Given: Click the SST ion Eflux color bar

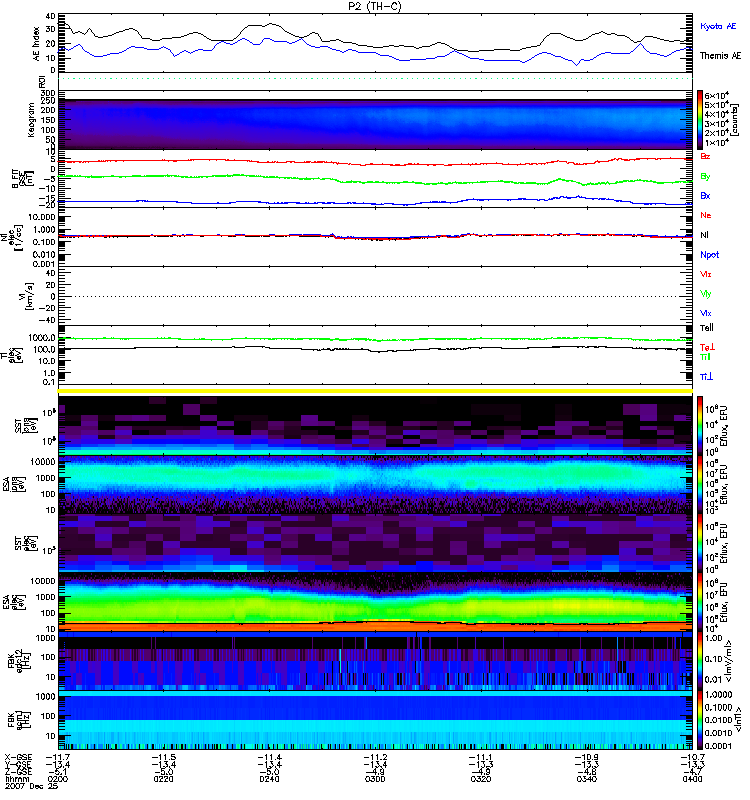Looking at the screenshot, I should pos(700,425).
